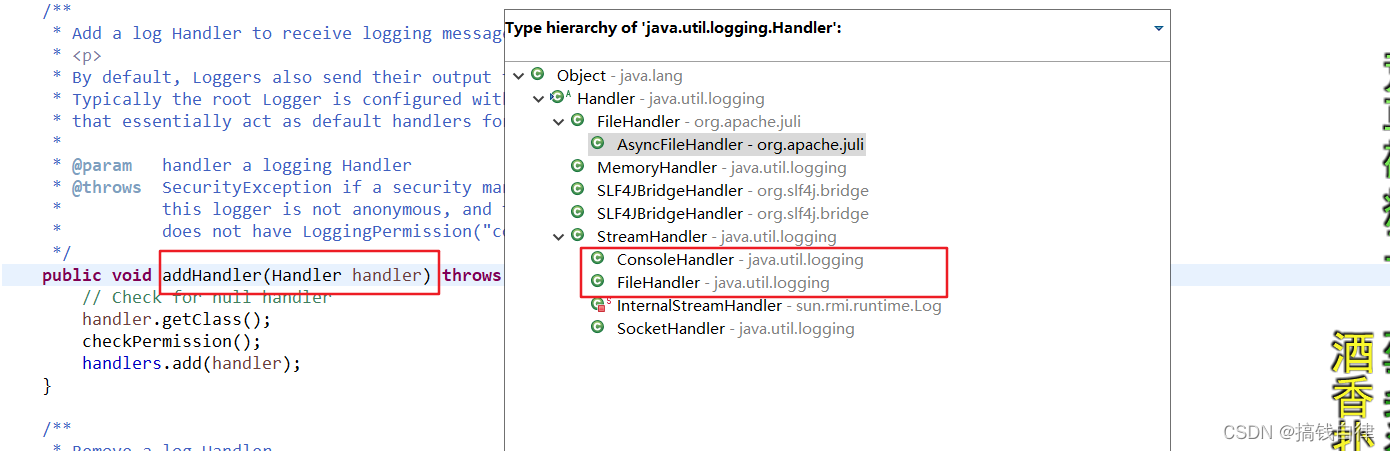Collapse the StreamHandler node expander
Image resolution: width=1390 pixels, height=451 pixels.
pyautogui.click(x=558, y=237)
